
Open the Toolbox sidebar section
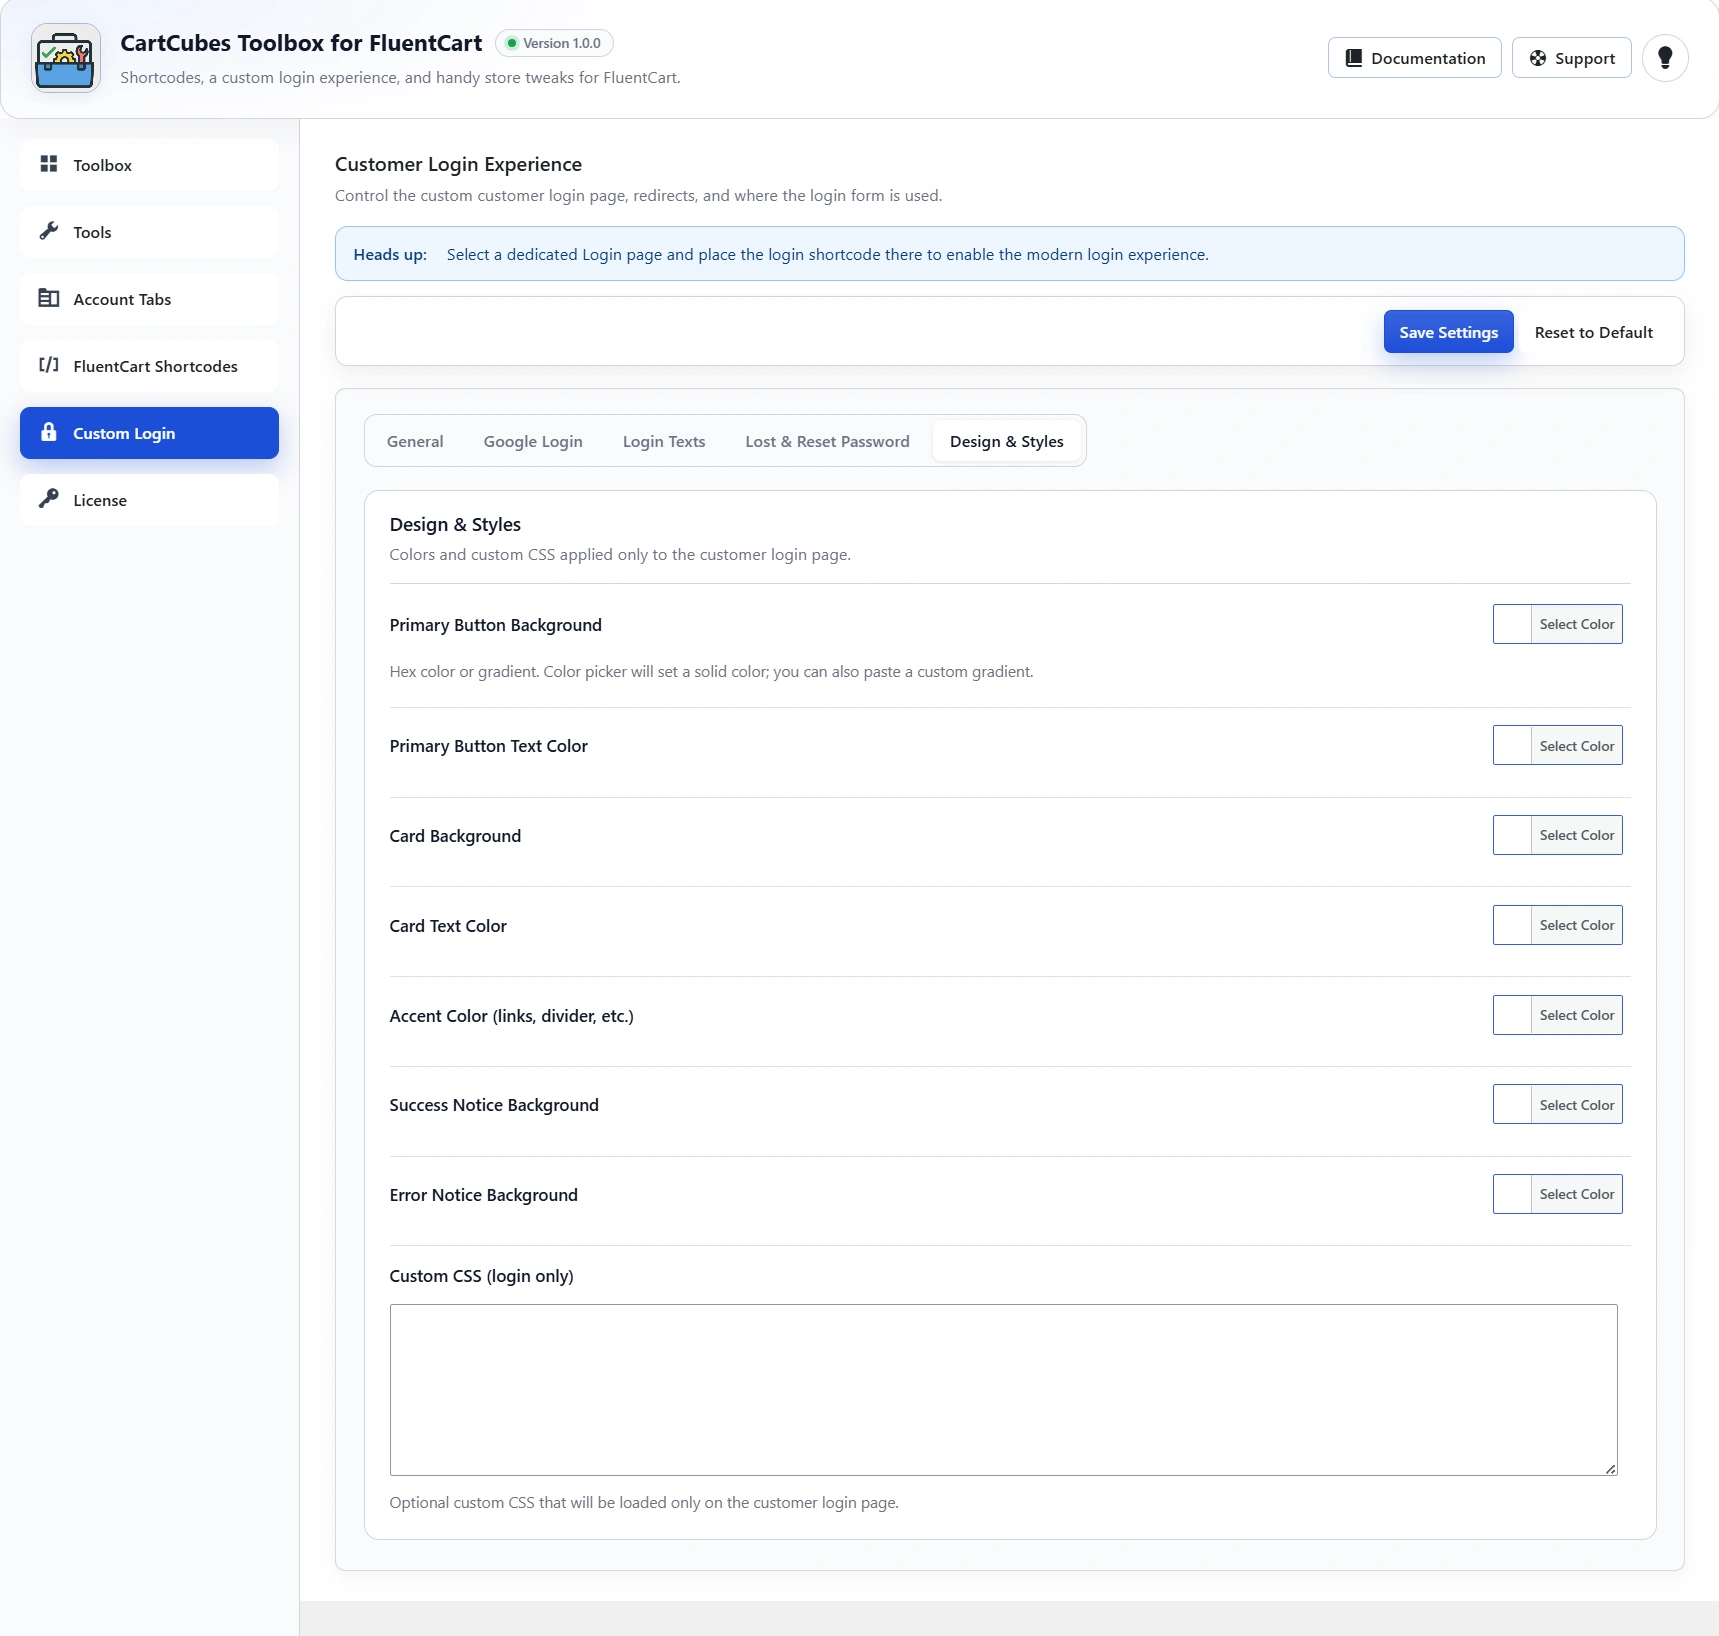(x=149, y=165)
